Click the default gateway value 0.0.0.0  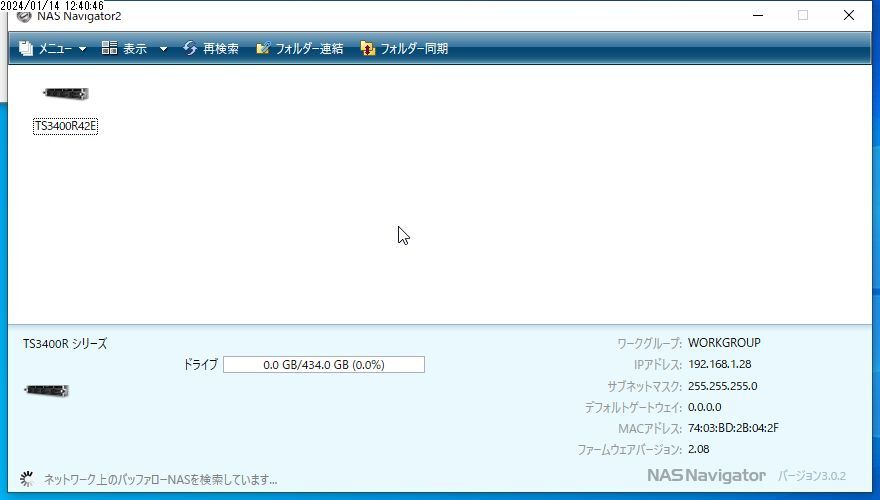pos(704,407)
